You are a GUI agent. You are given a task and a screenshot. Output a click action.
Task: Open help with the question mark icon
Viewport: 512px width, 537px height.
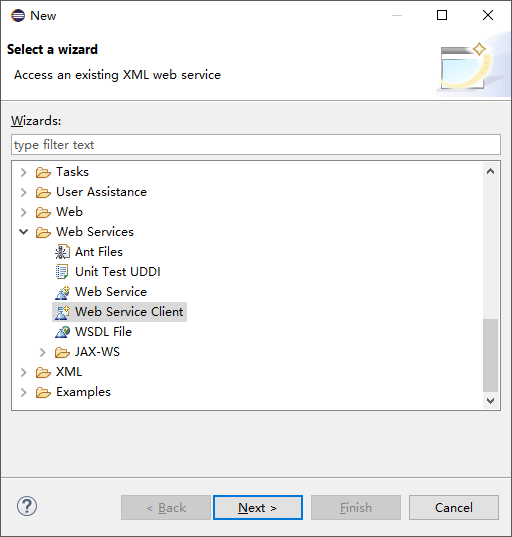tap(27, 506)
